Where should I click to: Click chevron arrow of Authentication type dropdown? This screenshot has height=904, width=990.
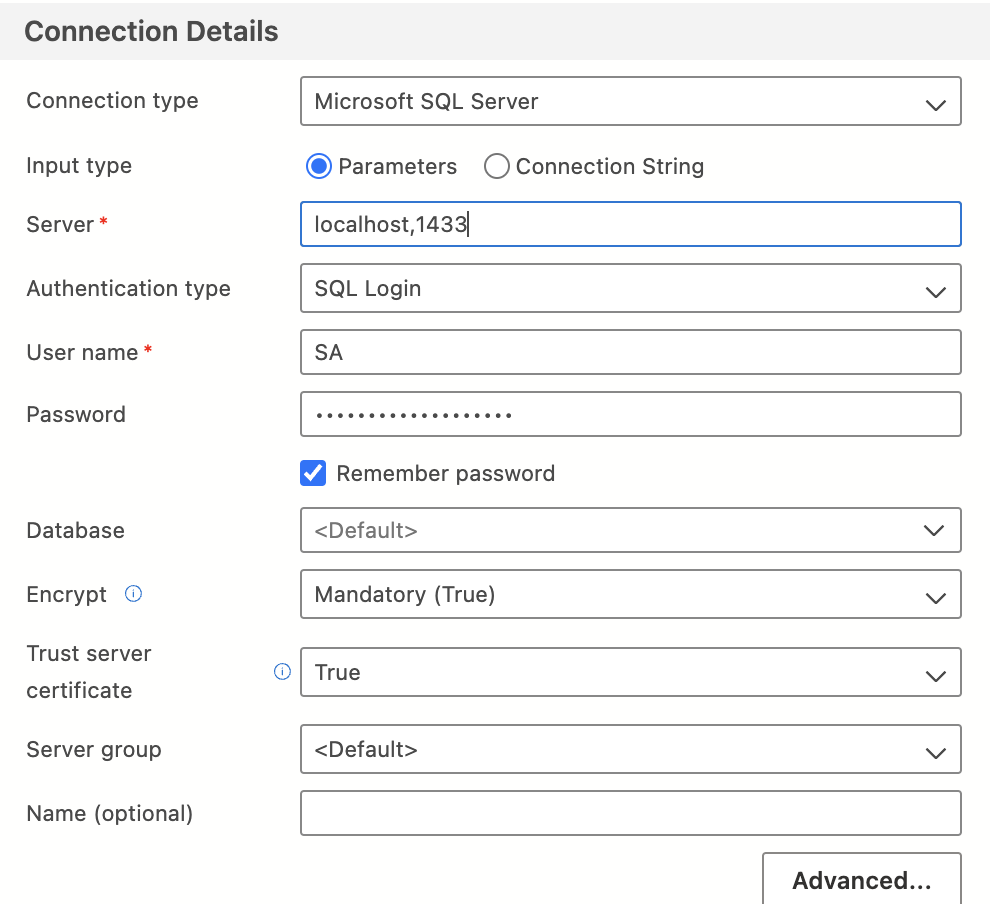(935, 291)
